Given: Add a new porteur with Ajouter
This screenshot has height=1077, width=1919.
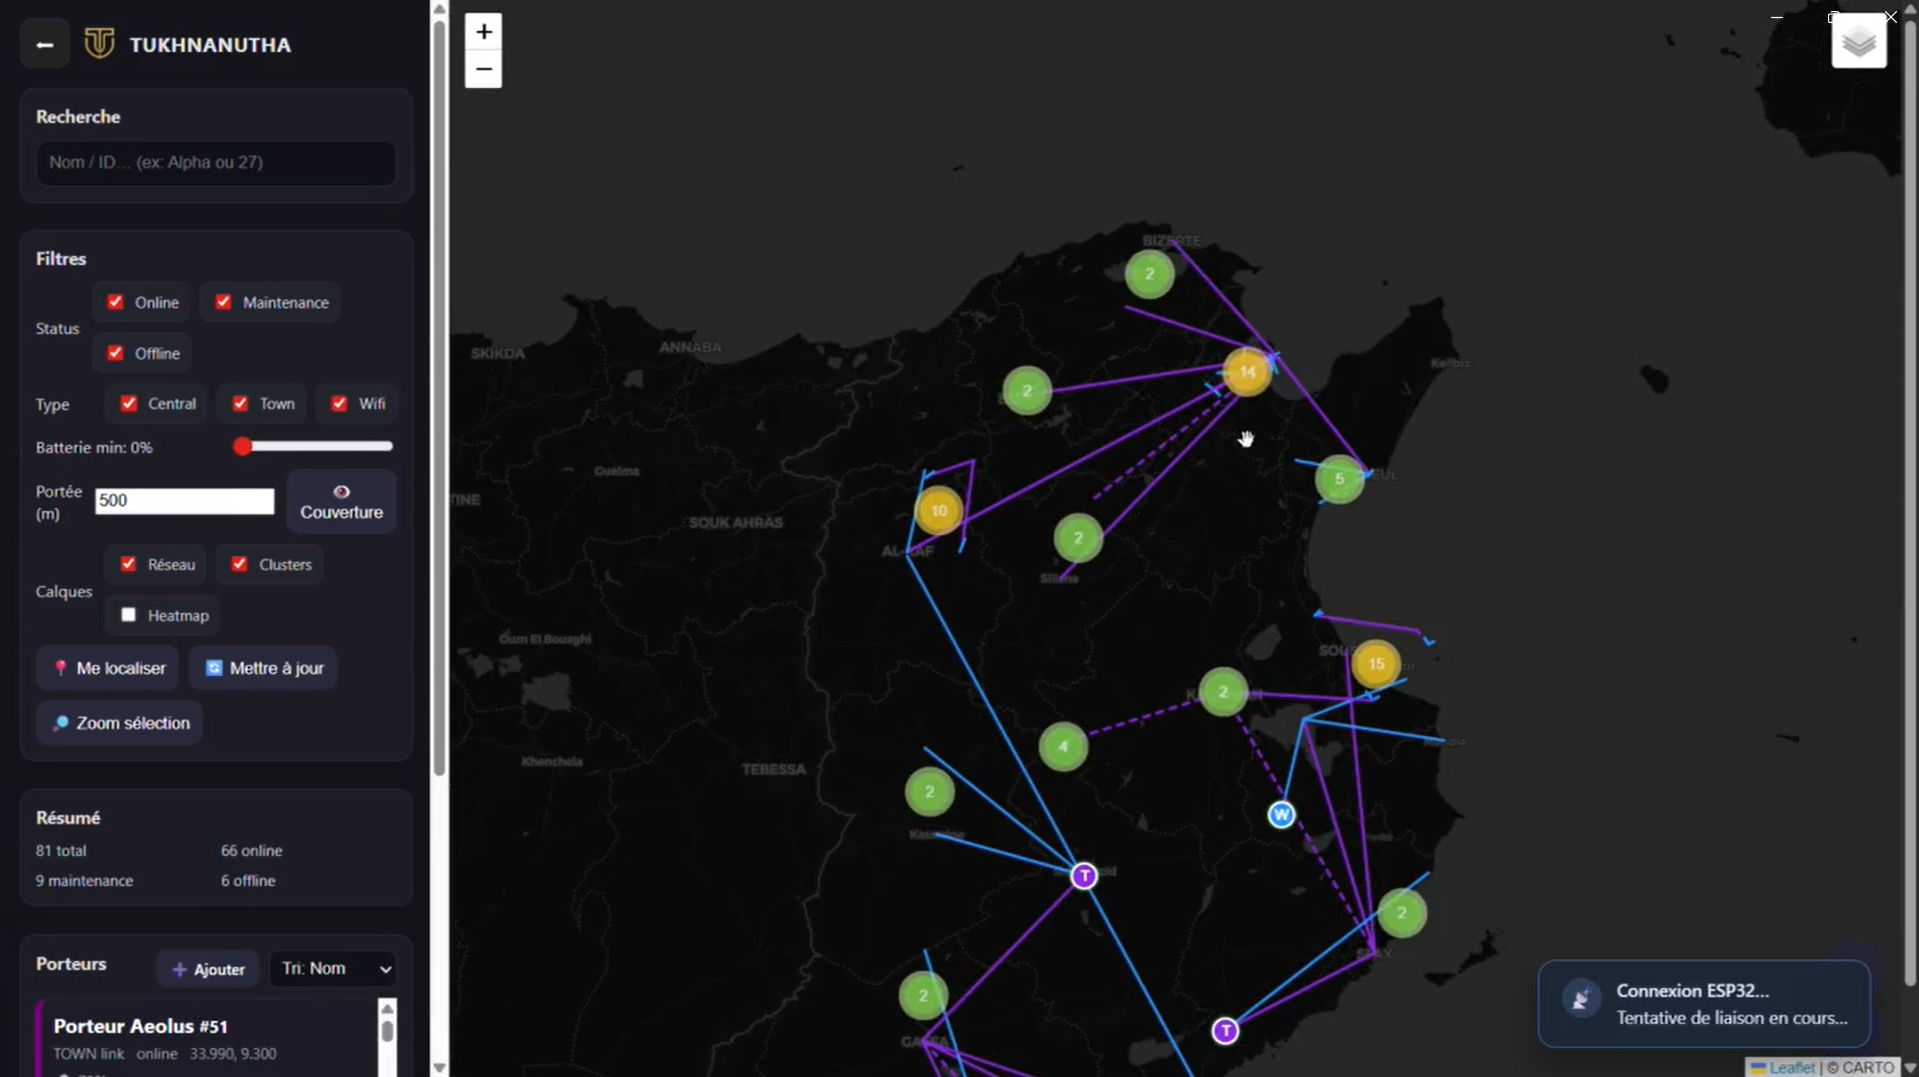Looking at the screenshot, I should tap(208, 969).
